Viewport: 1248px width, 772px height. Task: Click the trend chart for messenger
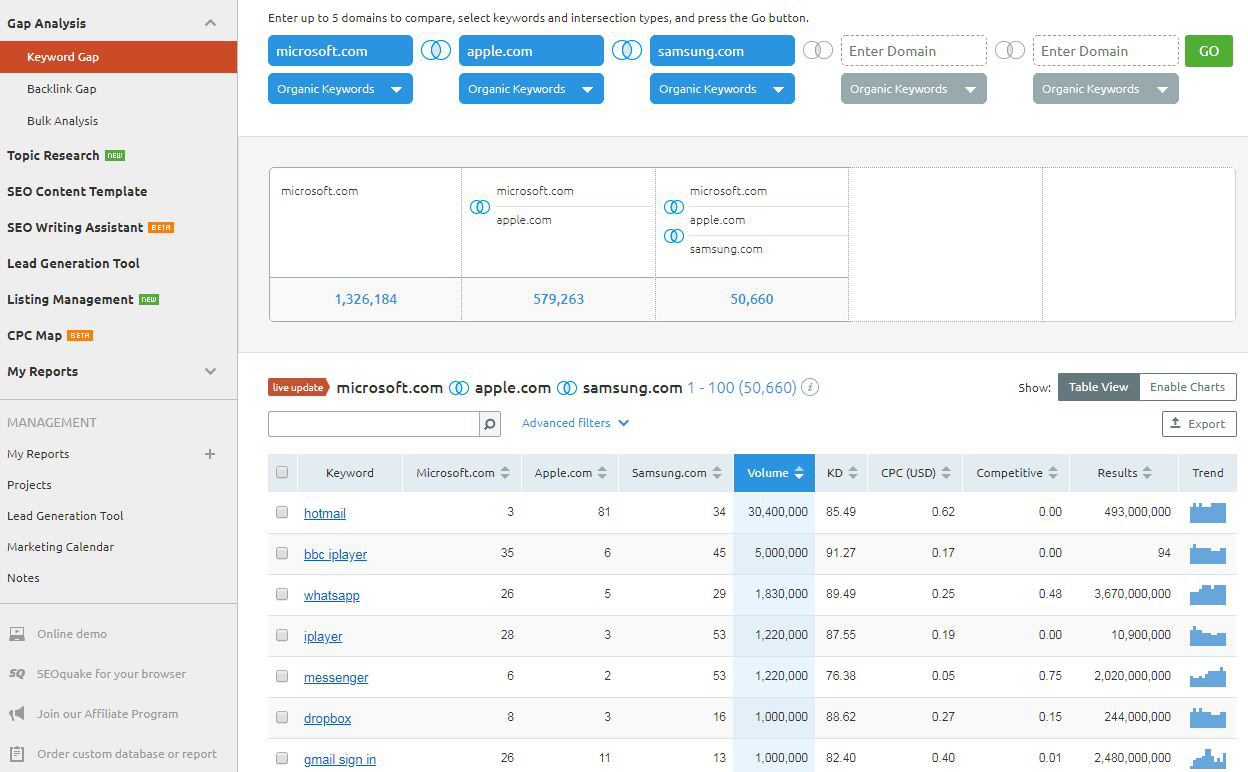coord(1207,676)
